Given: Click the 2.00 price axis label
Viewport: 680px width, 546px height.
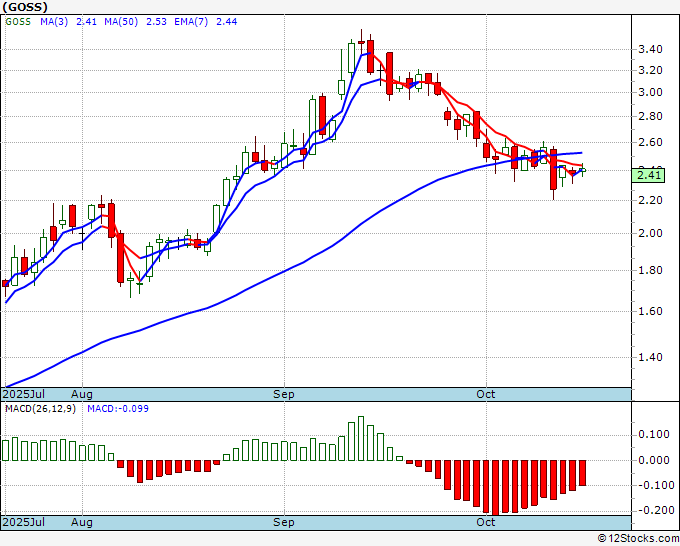Looking at the screenshot, I should tap(651, 233).
